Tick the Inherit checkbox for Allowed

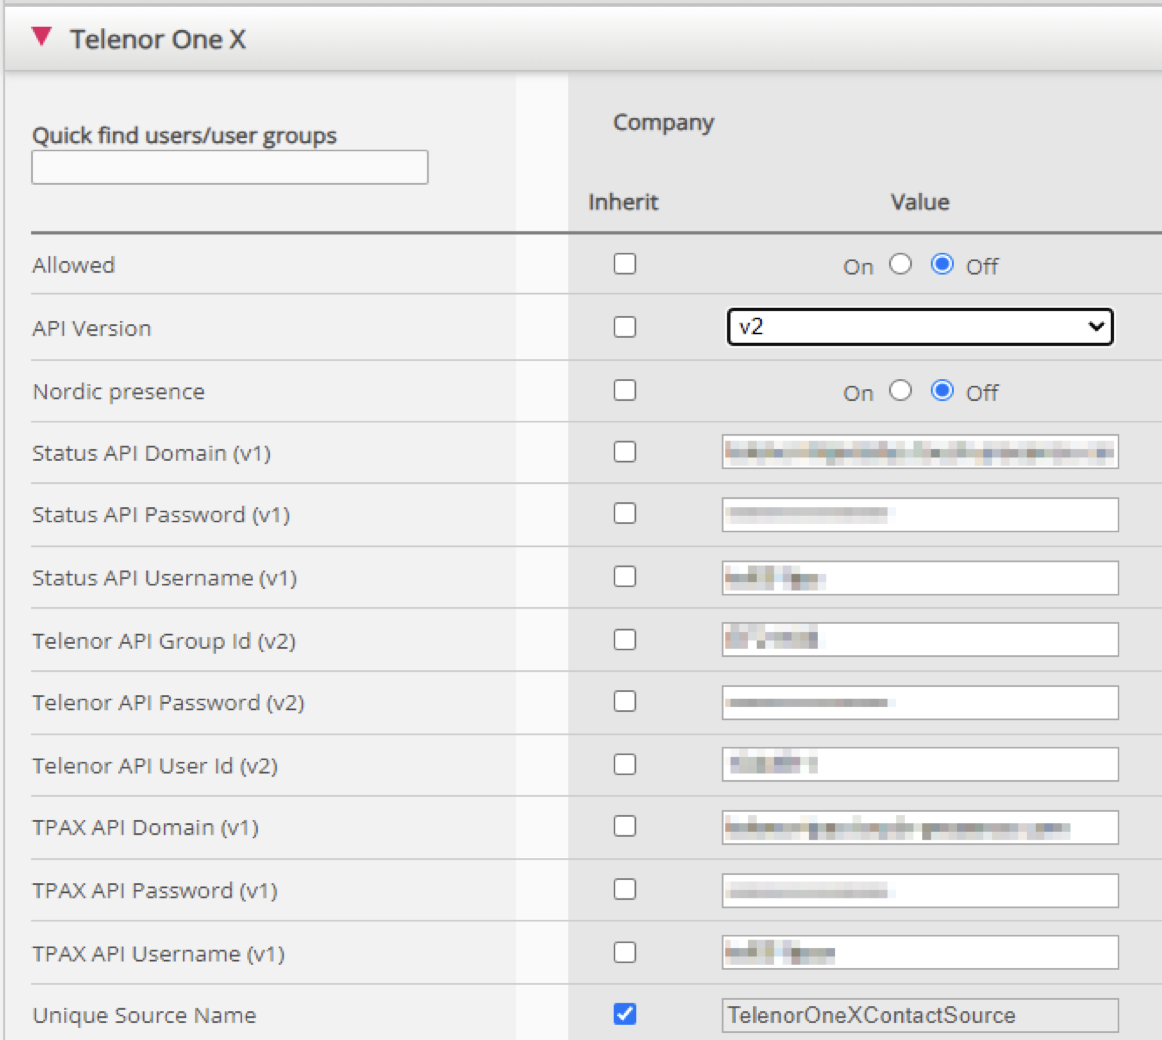[x=625, y=264]
